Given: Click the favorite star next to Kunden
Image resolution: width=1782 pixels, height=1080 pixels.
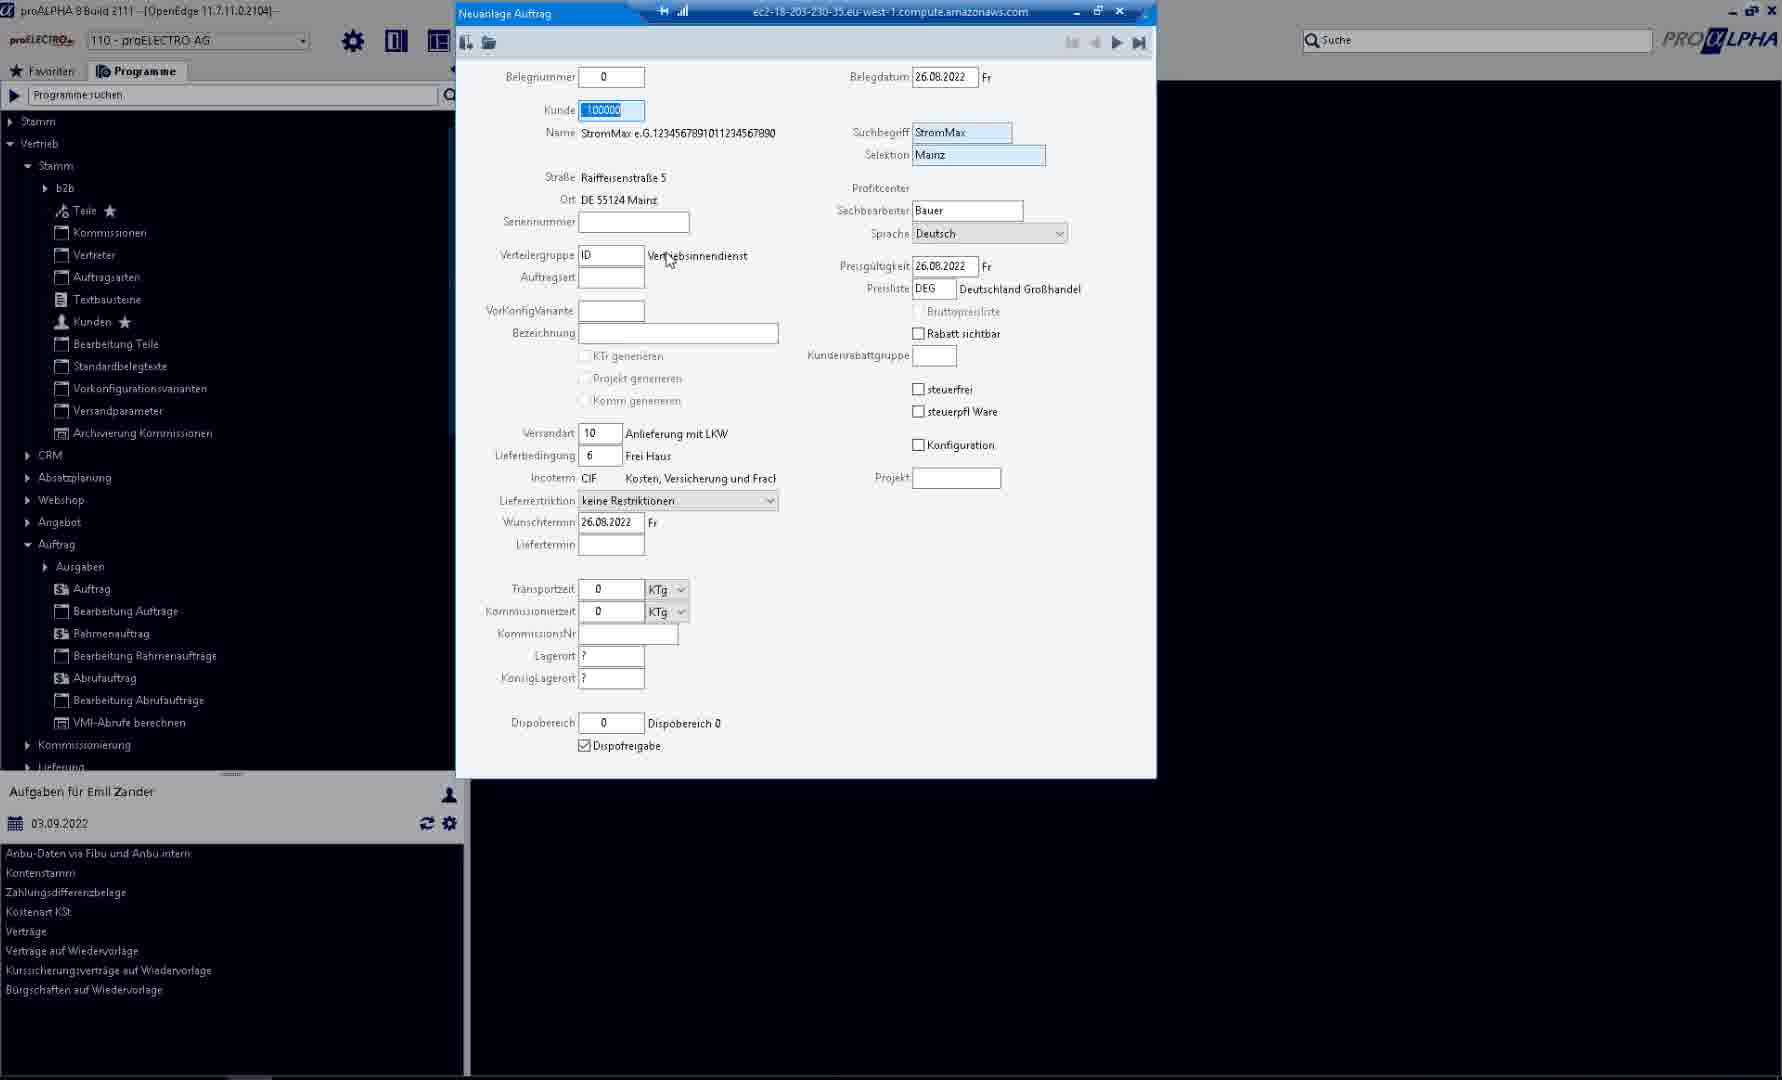Looking at the screenshot, I should pyautogui.click(x=125, y=322).
